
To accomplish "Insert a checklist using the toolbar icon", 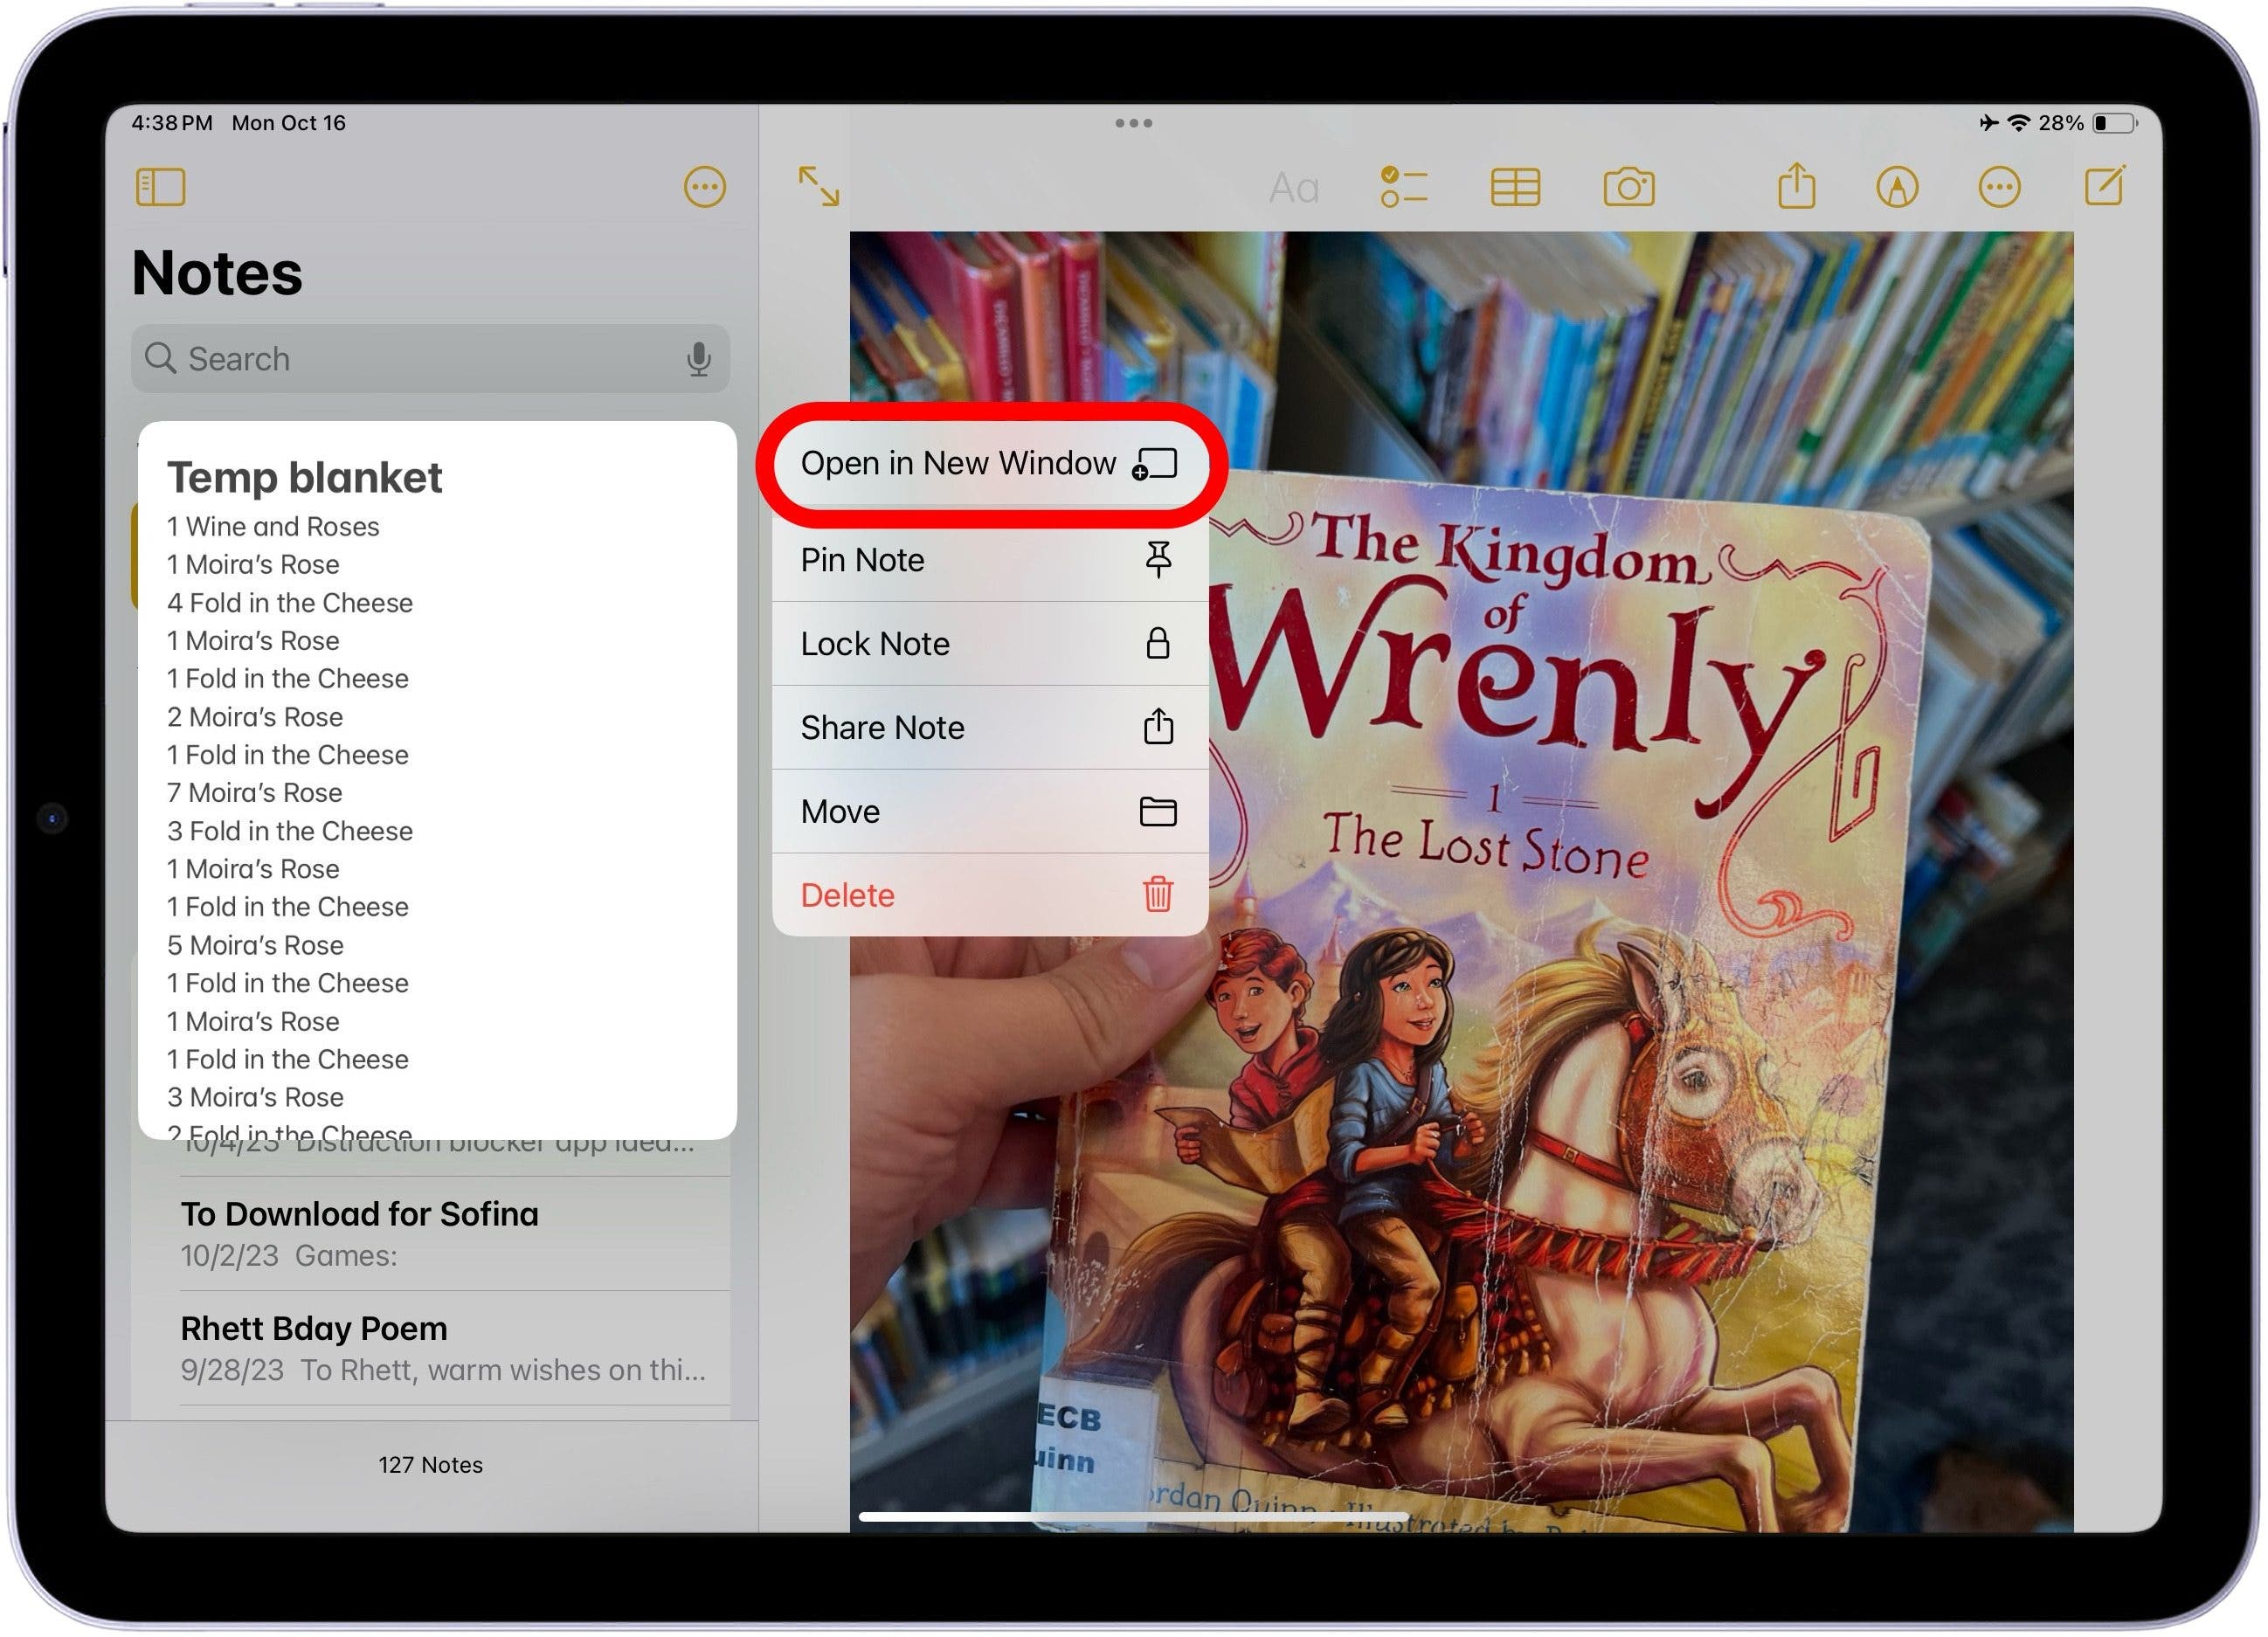I will [1403, 187].
